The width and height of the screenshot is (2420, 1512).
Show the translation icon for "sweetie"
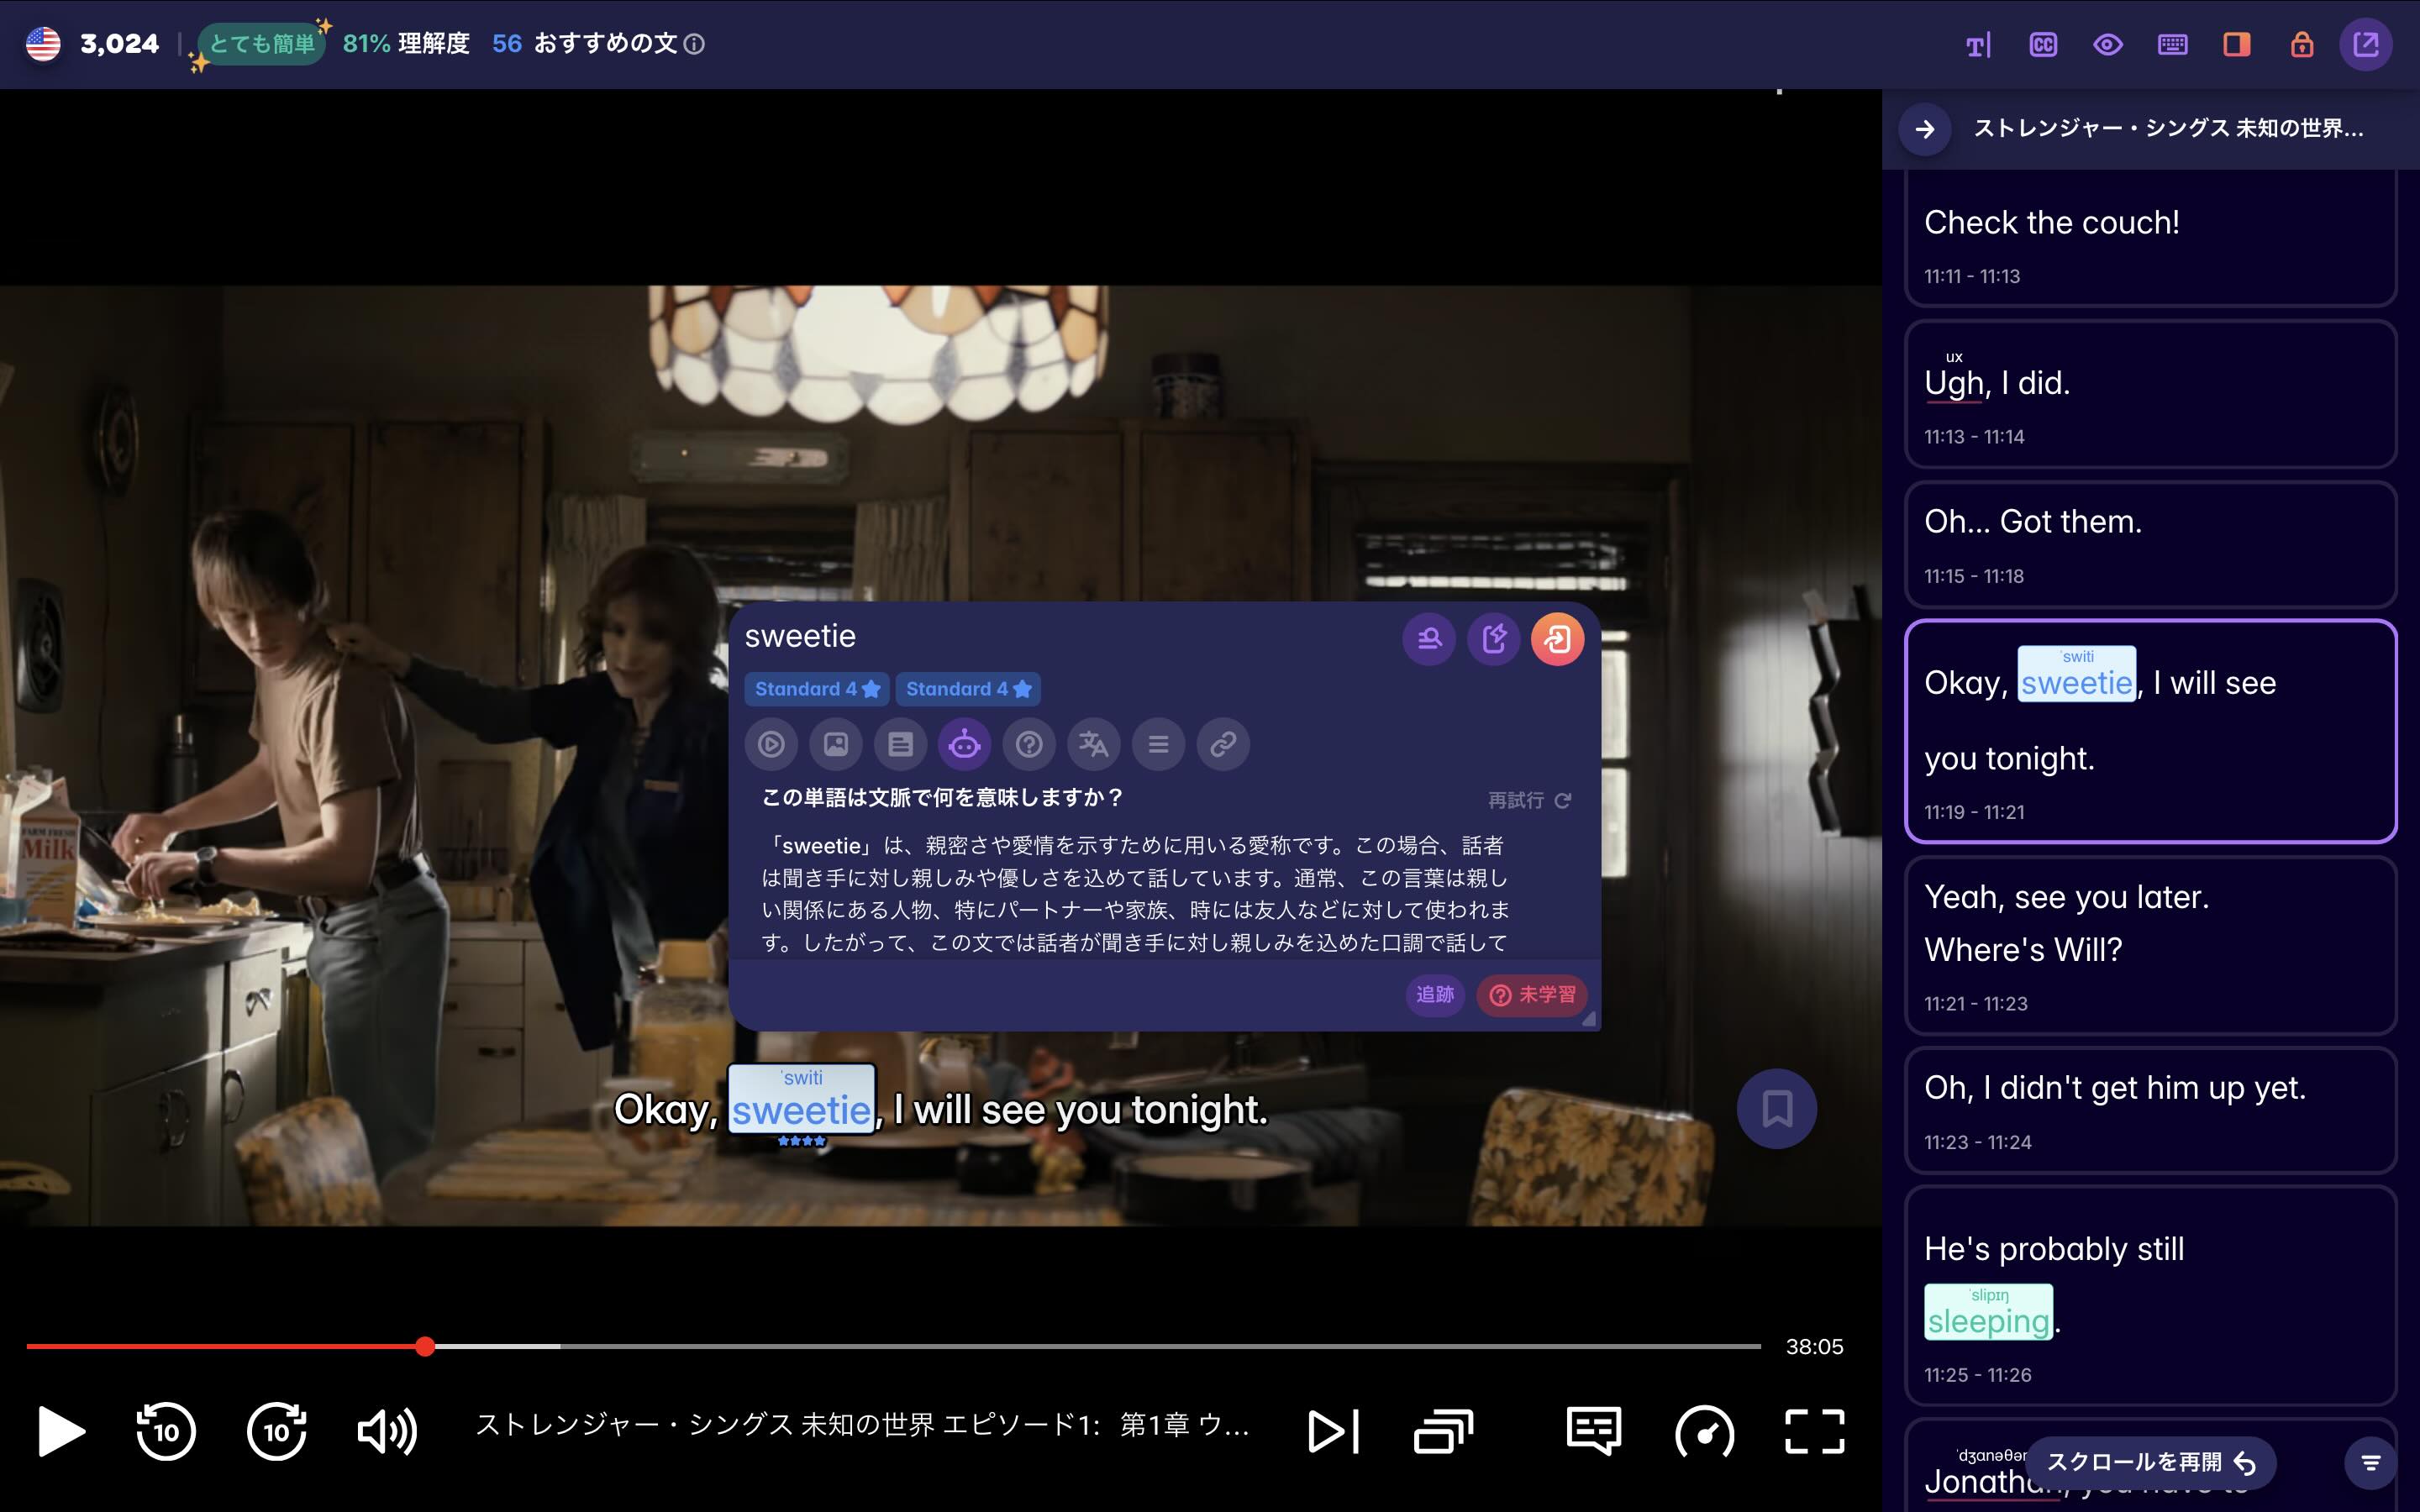tap(1094, 744)
